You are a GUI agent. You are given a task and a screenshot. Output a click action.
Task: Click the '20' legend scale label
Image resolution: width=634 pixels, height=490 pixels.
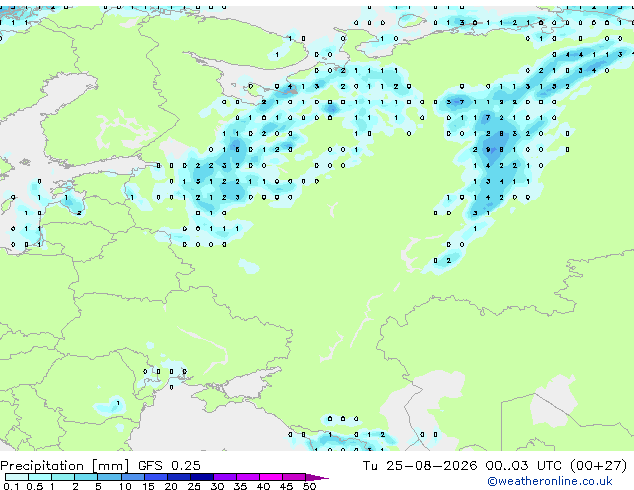[171, 486]
